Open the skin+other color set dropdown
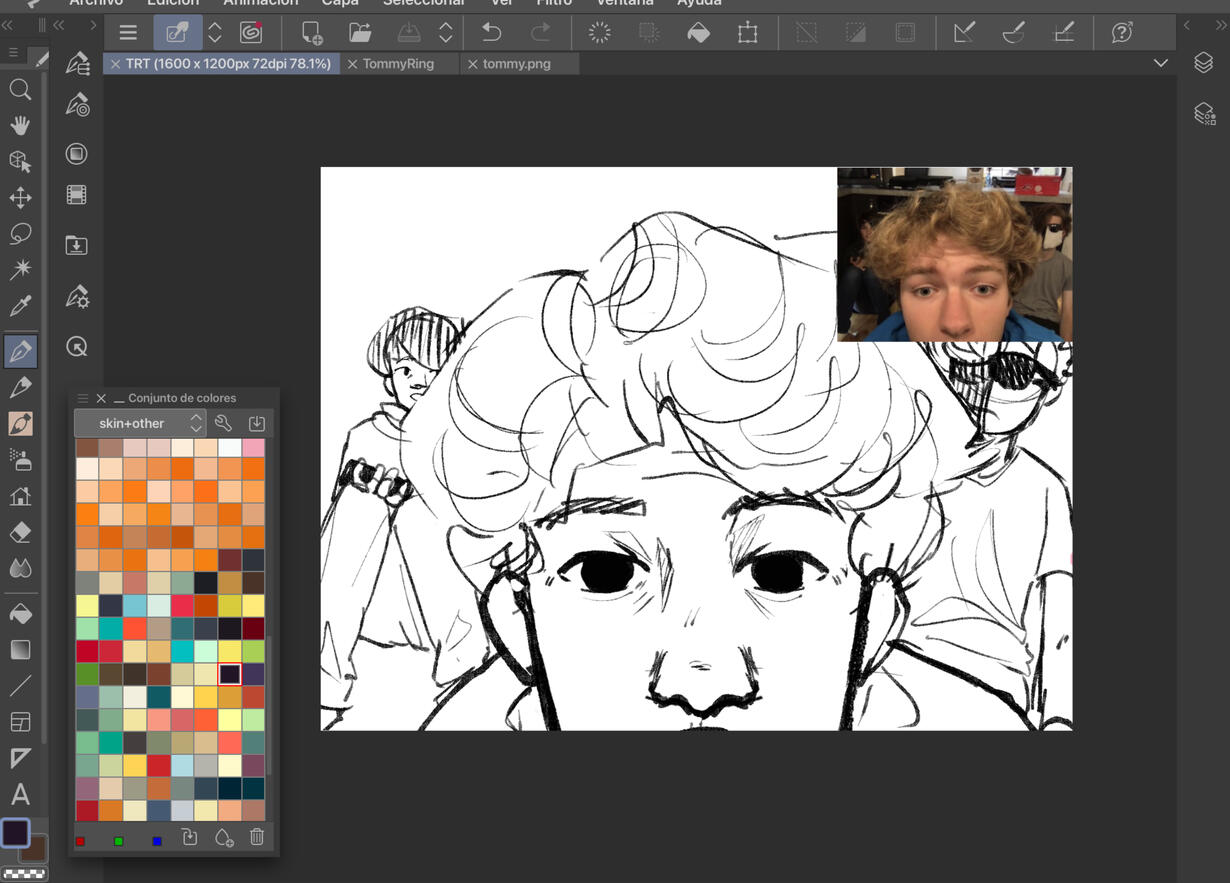Screen dimensions: 1230x883 (x=140, y=423)
